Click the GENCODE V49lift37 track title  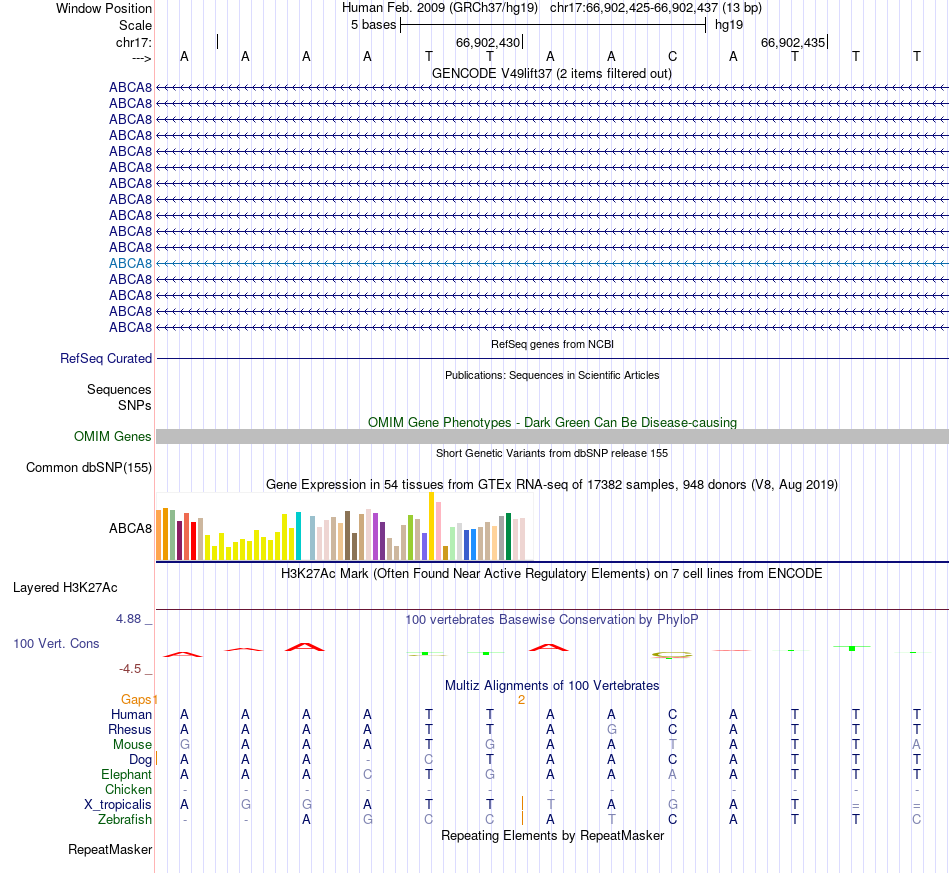tap(551, 73)
